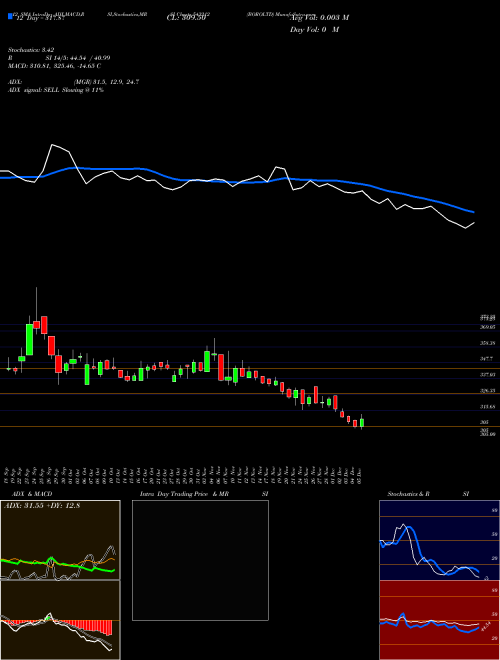Click the last green candlestick on the price chart
This screenshot has height=660, width=500.
pos(362,422)
